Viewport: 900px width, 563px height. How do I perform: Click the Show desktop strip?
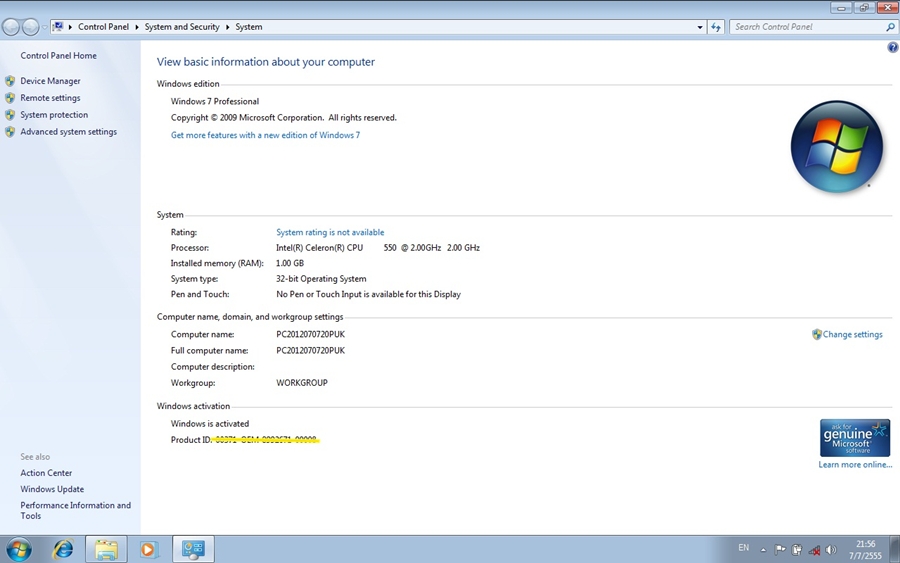coord(895,549)
